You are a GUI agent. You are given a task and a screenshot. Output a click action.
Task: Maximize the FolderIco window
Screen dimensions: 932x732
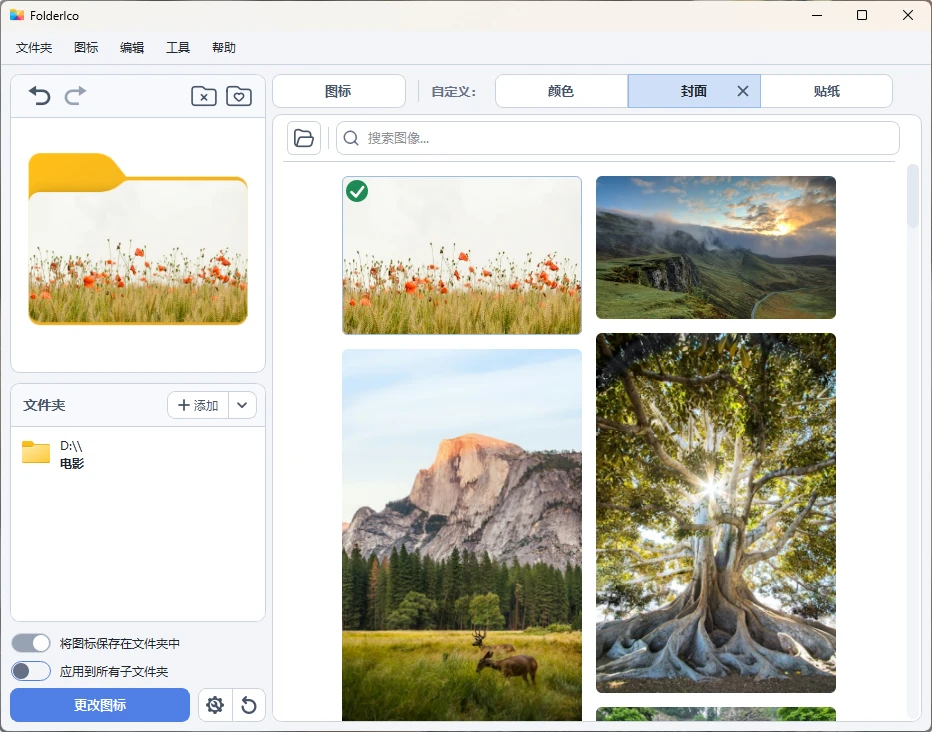[862, 15]
